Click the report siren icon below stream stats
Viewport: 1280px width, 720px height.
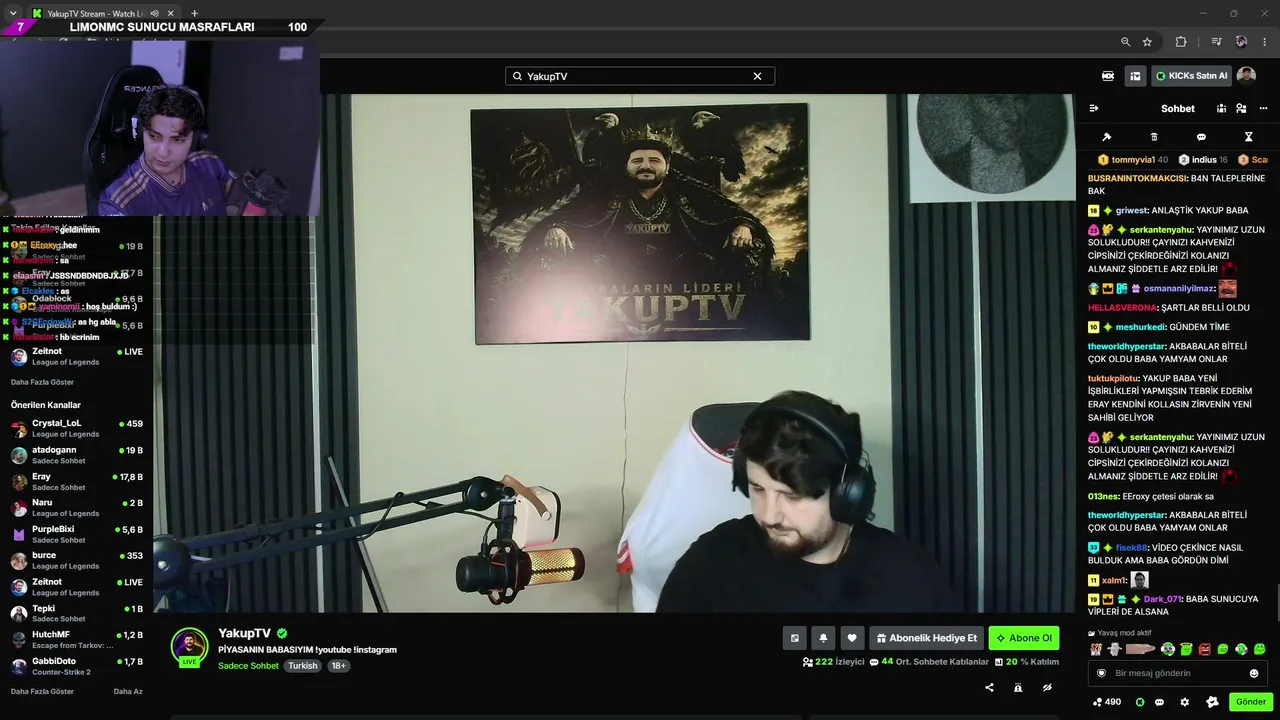[x=1018, y=688]
